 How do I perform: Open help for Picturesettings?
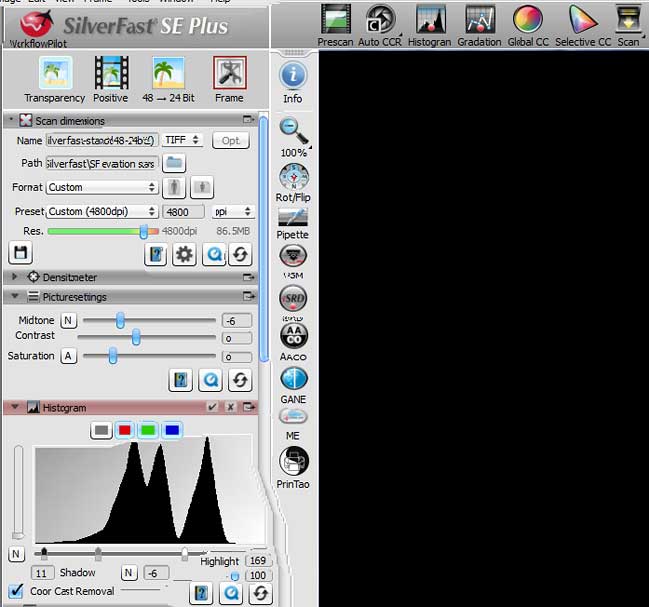180,380
